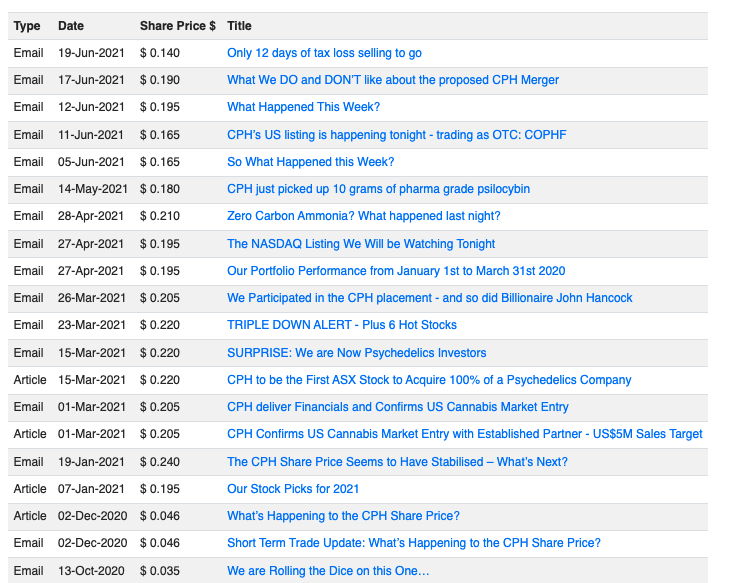Click the share price $ 0.140
The image size is (742, 583).
tap(159, 53)
